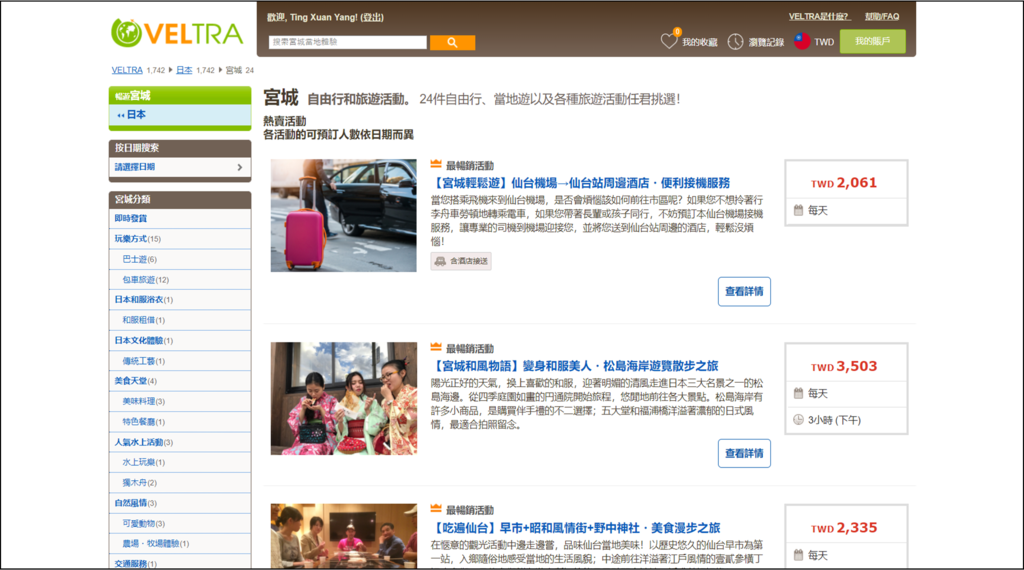Open the 幫助/FAQ link
Image resolution: width=1024 pixels, height=570 pixels.
coord(882,17)
